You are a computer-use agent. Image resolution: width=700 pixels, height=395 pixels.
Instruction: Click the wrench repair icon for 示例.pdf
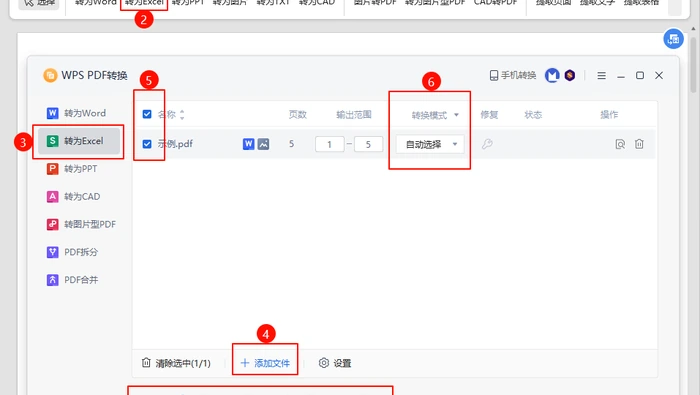[x=487, y=144]
